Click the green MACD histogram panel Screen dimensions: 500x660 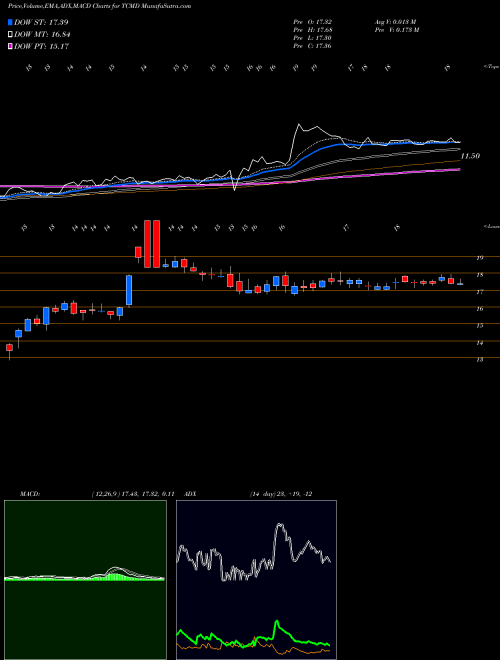(x=85, y=580)
